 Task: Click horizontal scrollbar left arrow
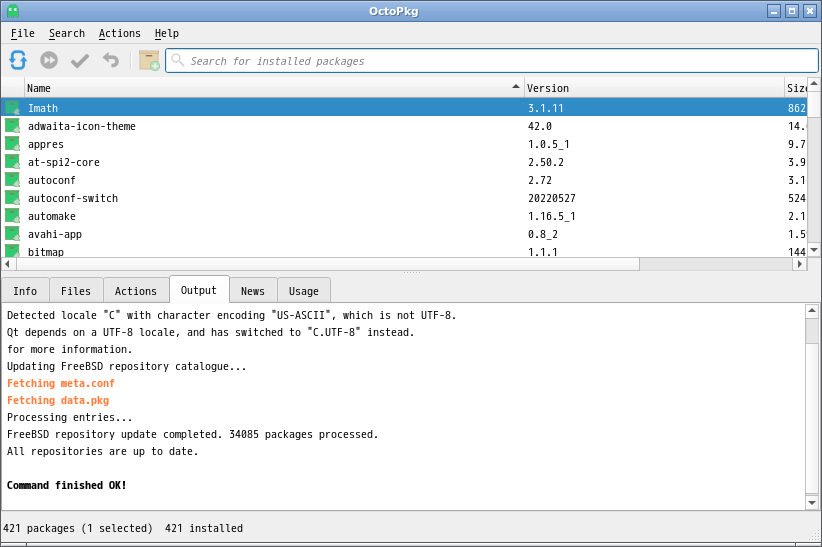click(x=7, y=264)
